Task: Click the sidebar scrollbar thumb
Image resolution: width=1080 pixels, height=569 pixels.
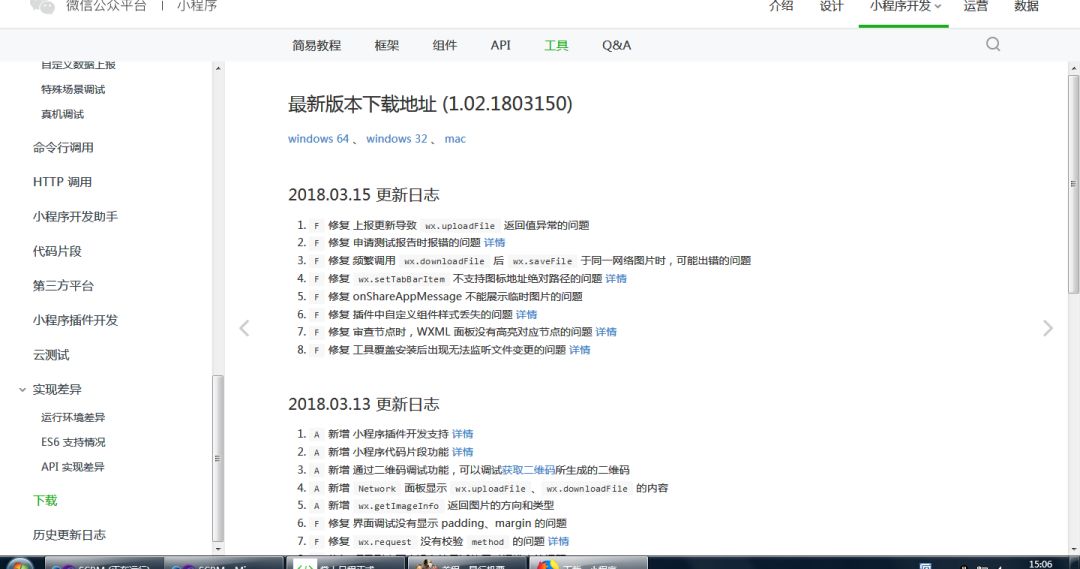Action: click(218, 458)
